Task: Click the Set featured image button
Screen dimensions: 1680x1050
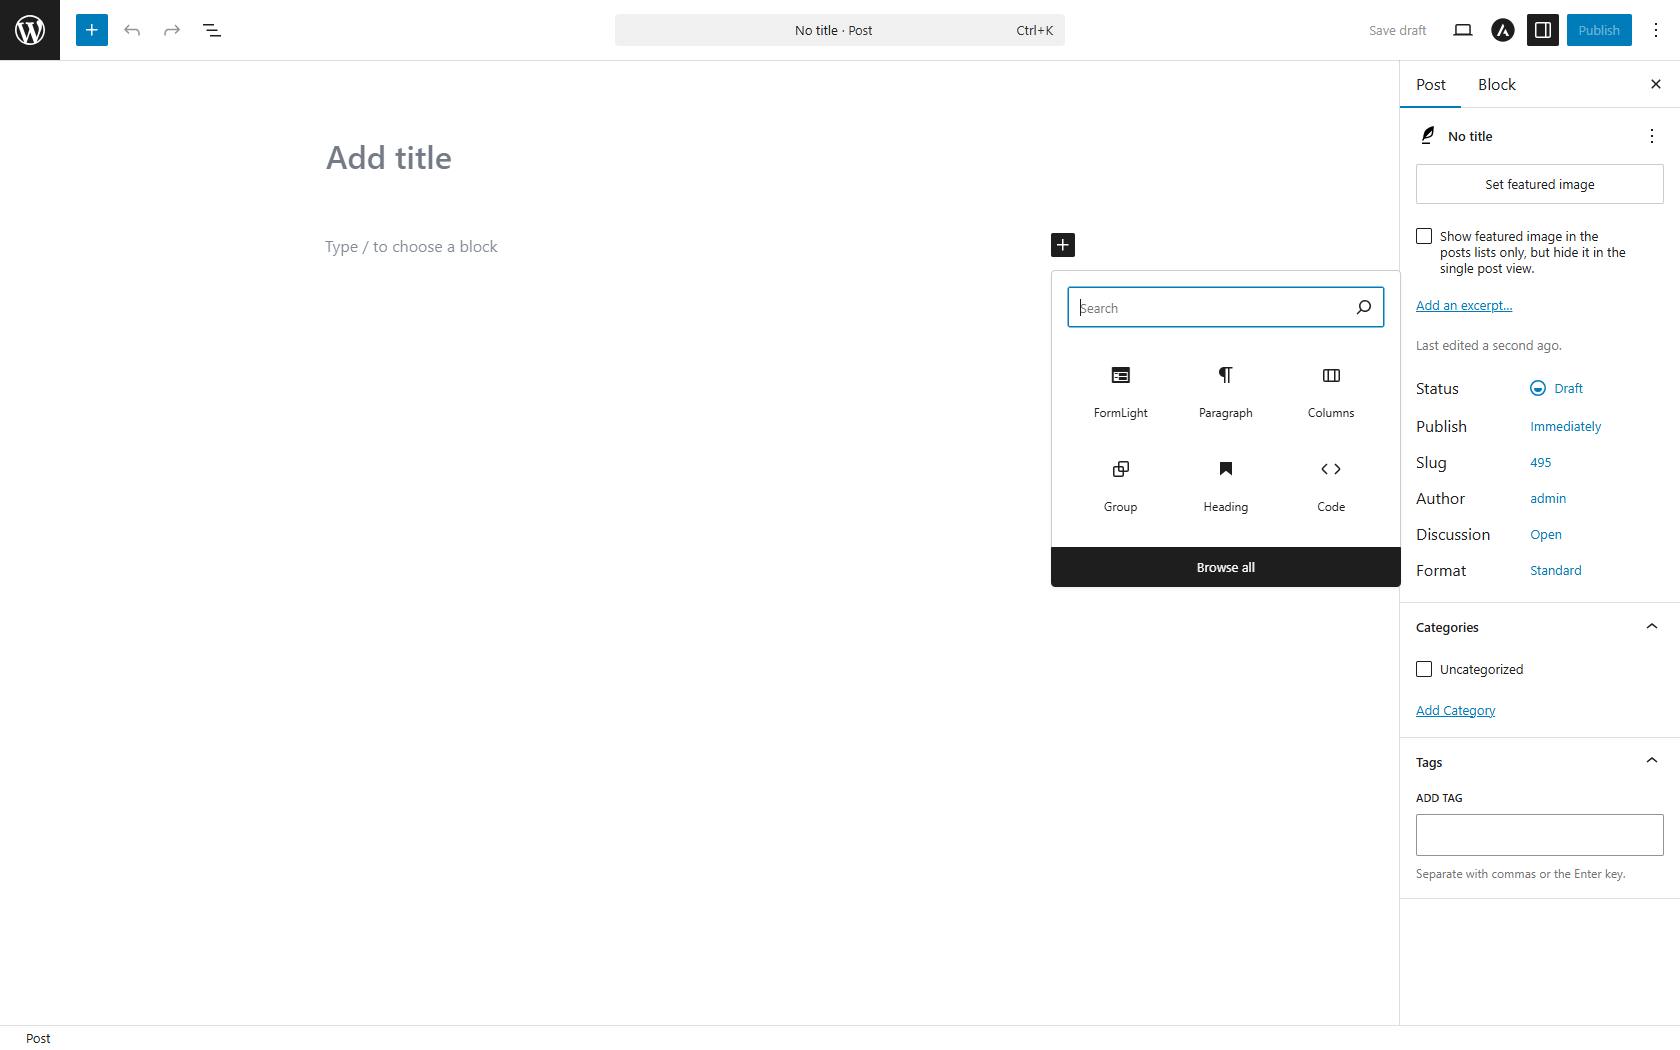Action: point(1539,184)
